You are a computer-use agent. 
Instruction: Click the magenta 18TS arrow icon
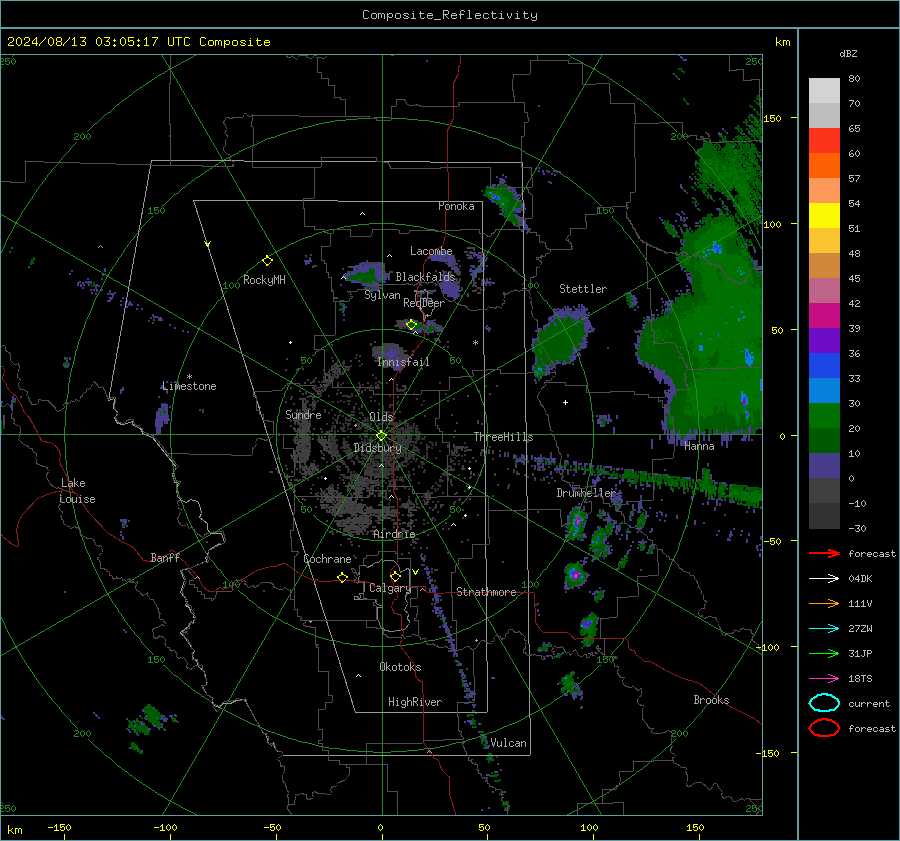[x=824, y=679]
